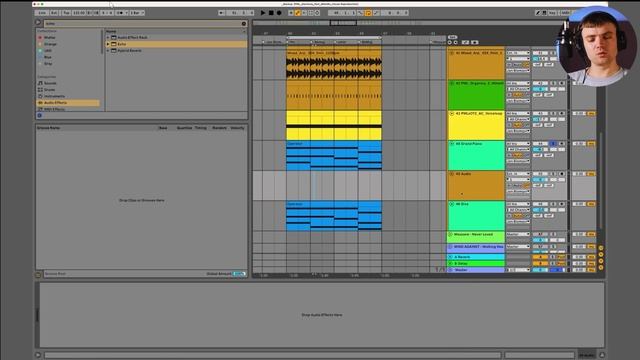The image size is (640, 360).
Task: Select the Audio Effects browser category
Action: (68, 102)
